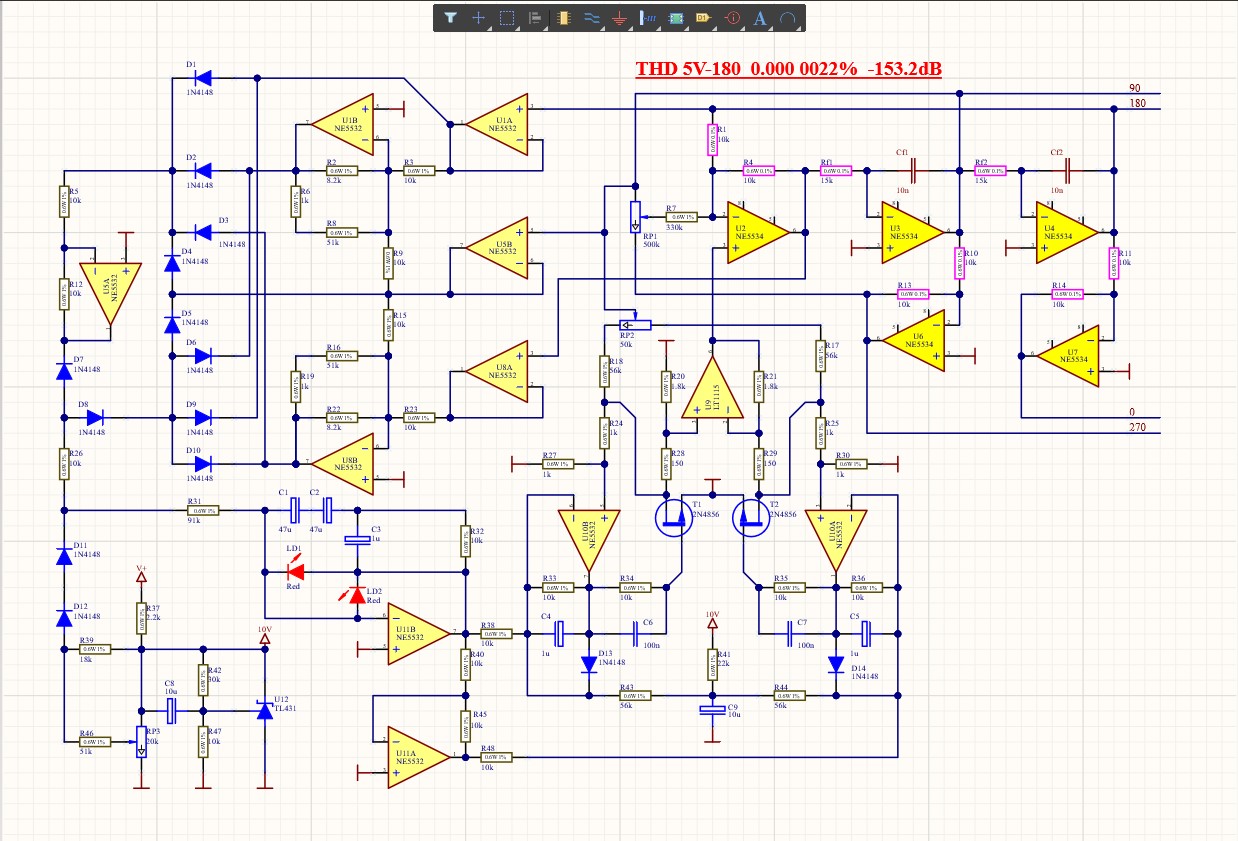Select potentiometer RP2 50k
Image resolution: width=1238 pixels, height=841 pixels.
[634, 325]
